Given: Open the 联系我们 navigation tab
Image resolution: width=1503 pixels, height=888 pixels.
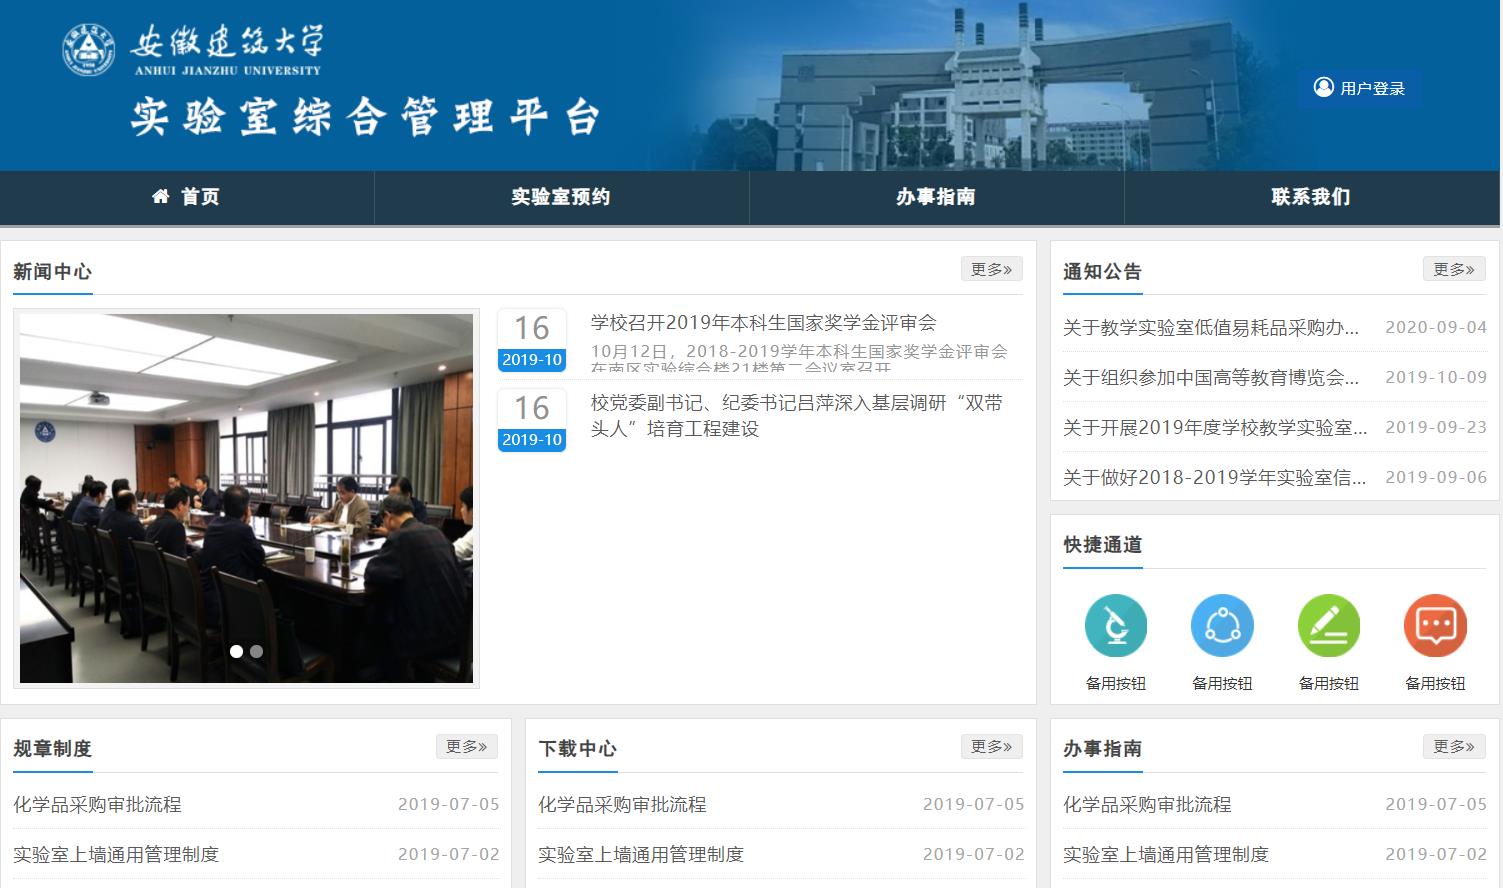Looking at the screenshot, I should point(1311,197).
